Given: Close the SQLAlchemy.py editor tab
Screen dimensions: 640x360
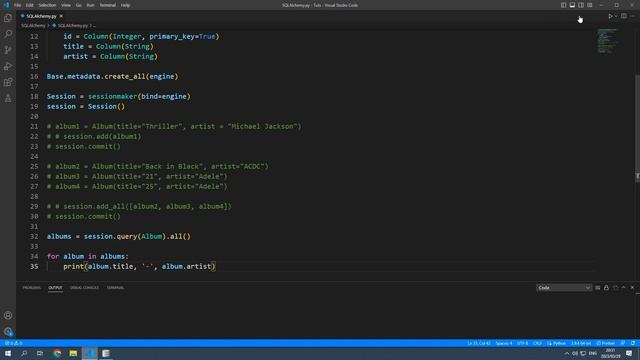Looking at the screenshot, I should pyautogui.click(x=61, y=16).
